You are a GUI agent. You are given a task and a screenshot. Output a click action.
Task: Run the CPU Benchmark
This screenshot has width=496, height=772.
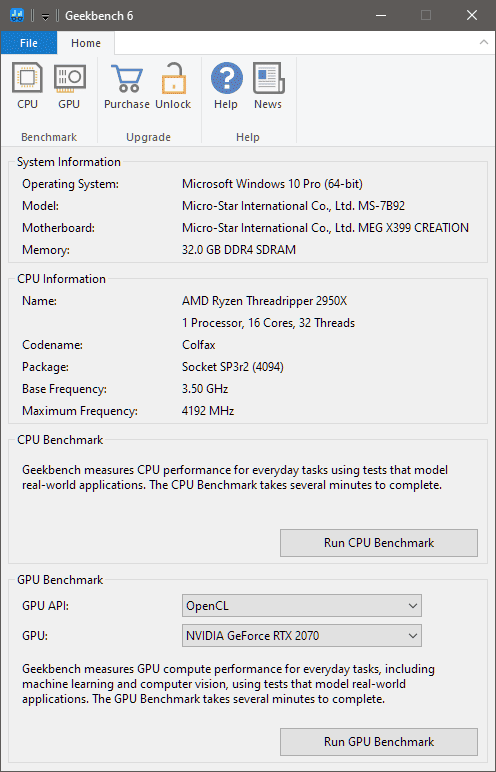(379, 543)
